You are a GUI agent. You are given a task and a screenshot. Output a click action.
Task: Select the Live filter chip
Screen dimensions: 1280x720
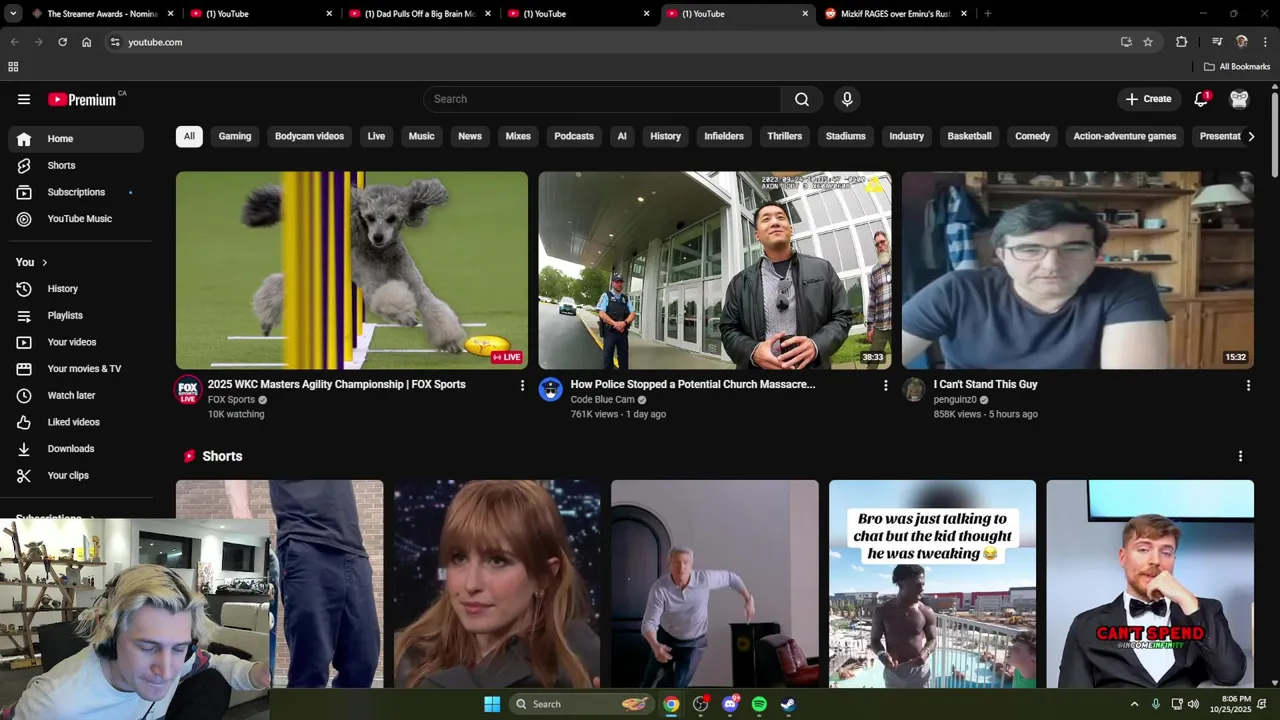tap(376, 136)
